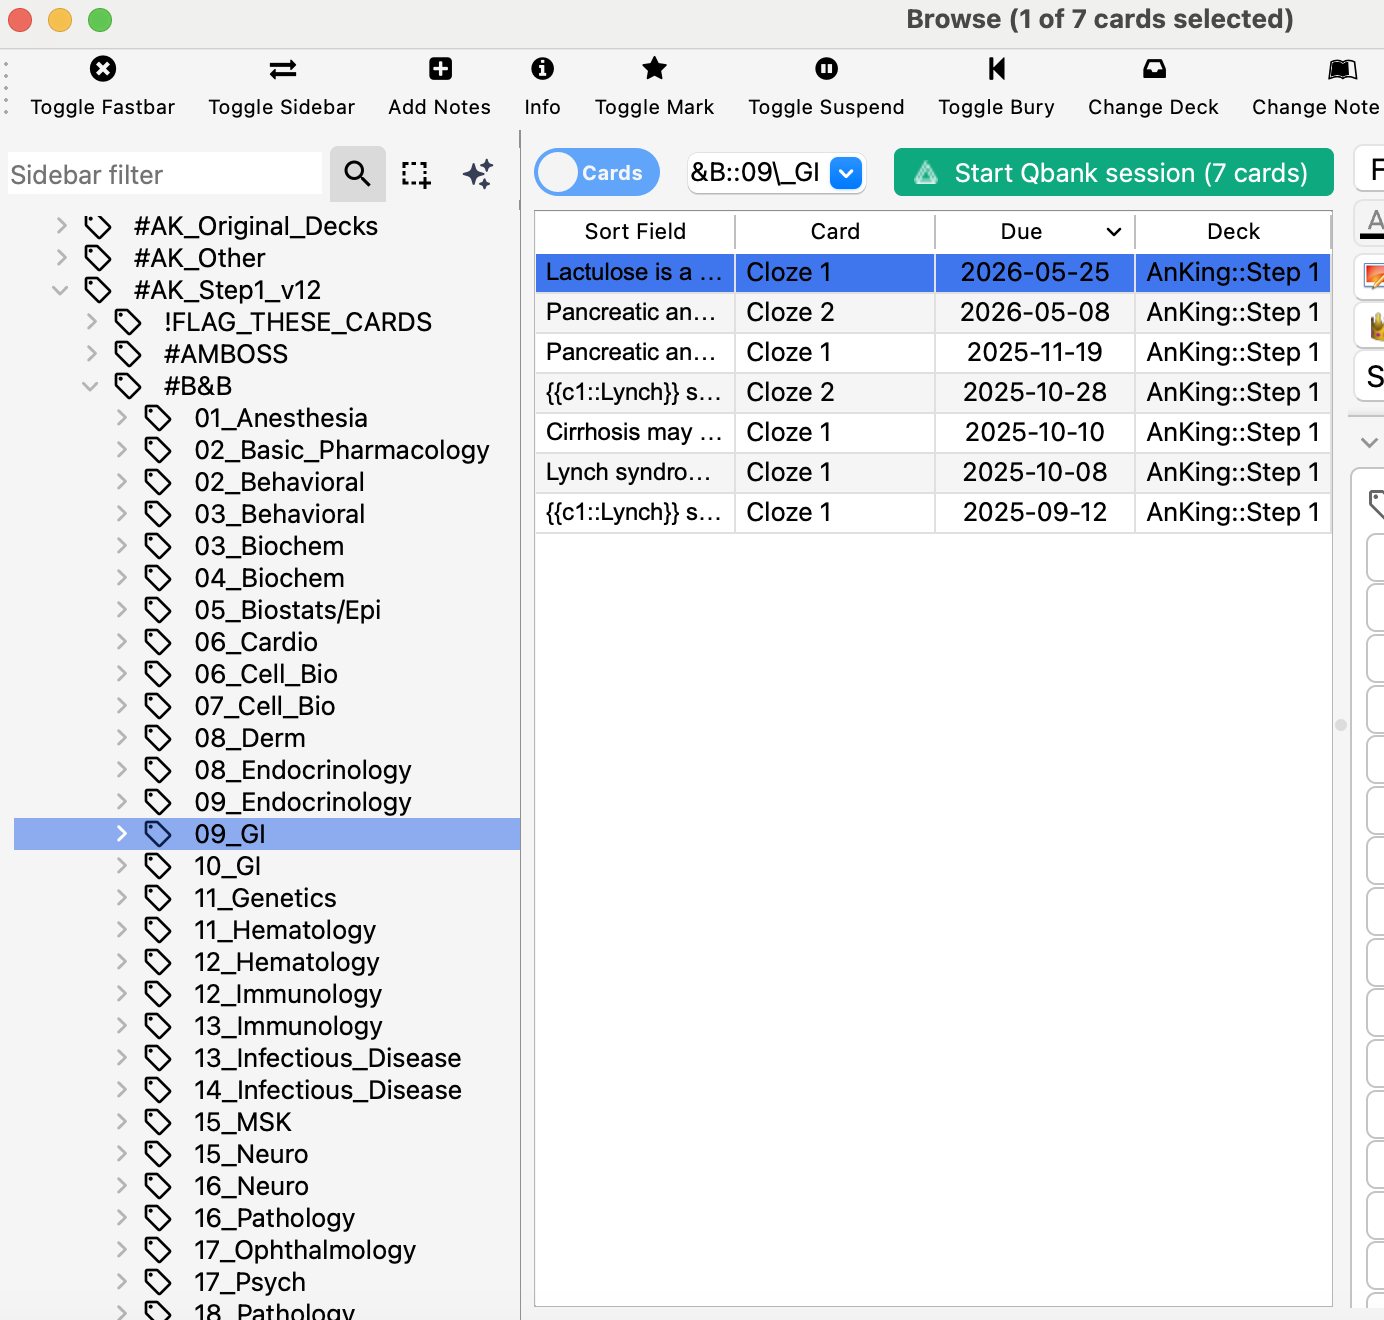This screenshot has width=1384, height=1320.
Task: Click the Add Notes plus icon
Action: click(440, 69)
